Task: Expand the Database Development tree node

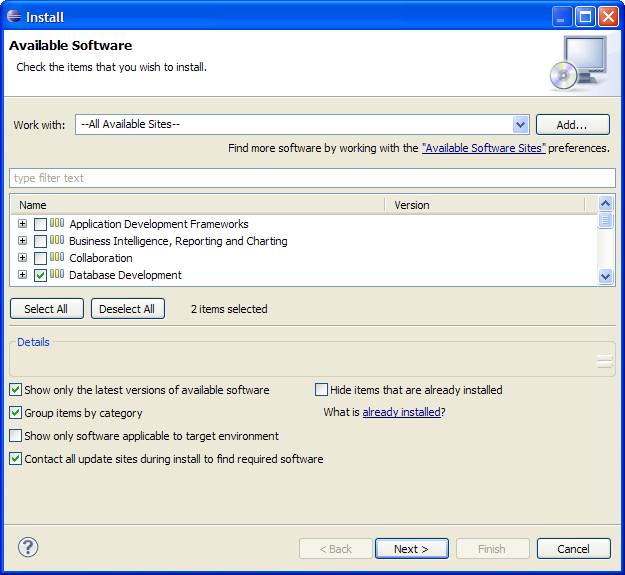Action: pos(22,275)
